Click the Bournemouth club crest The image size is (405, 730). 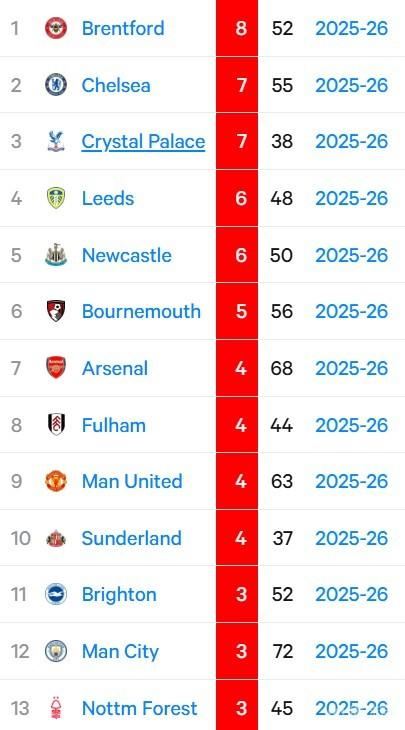tap(56, 311)
